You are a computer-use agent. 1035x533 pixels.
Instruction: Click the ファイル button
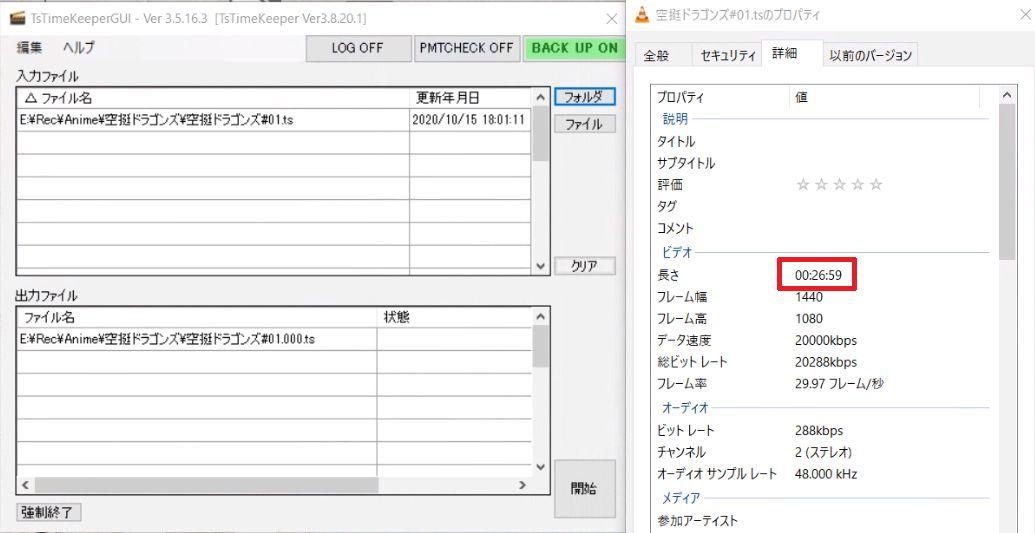click(584, 124)
